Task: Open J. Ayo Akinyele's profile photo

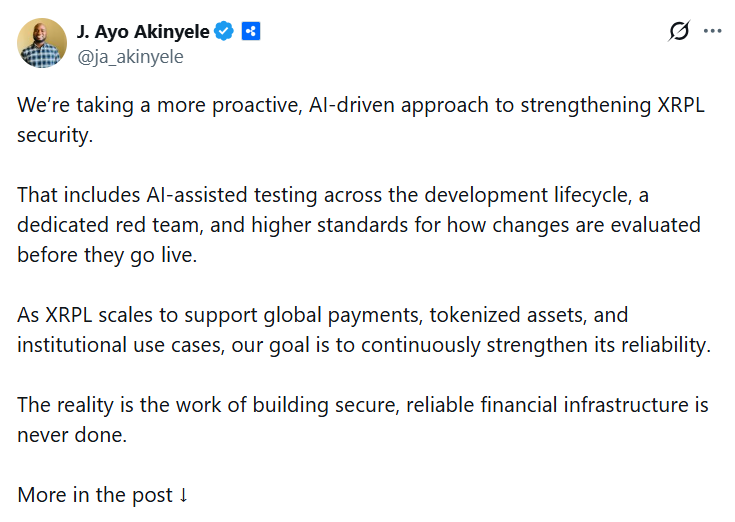Action: tap(41, 43)
